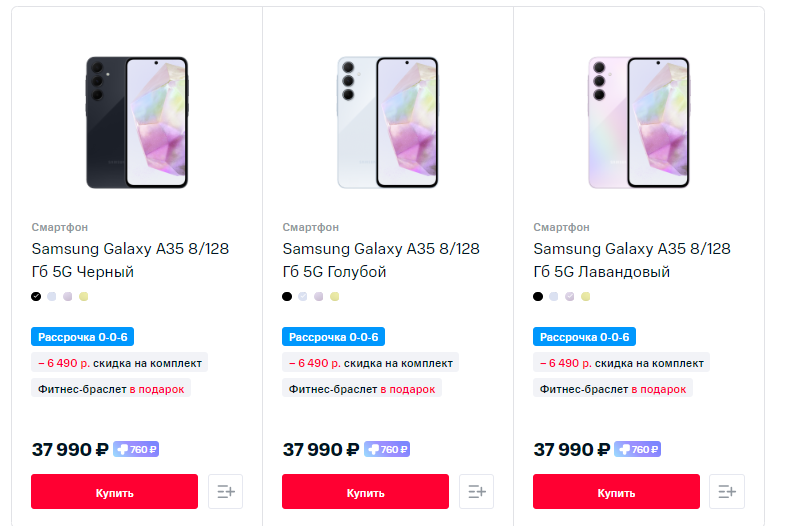Click the lavender Galaxy A35 phone image
The width and height of the screenshot is (794, 526).
coord(639,122)
